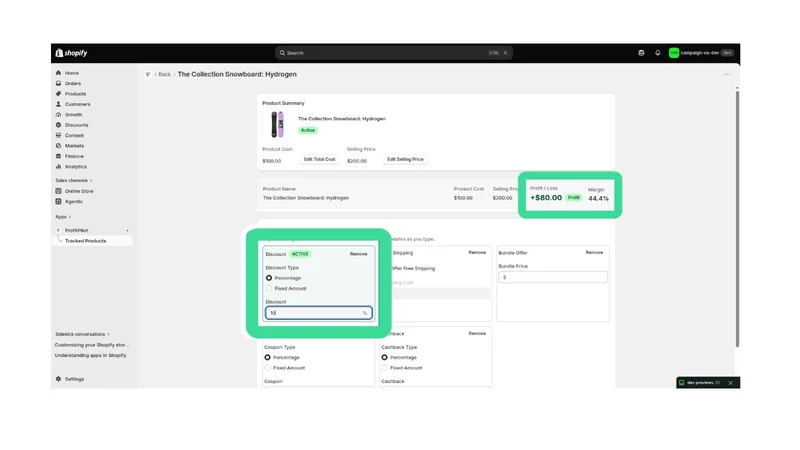This screenshot has height=450, width=800.
Task: Select Percentage discount type
Action: [x=269, y=278]
